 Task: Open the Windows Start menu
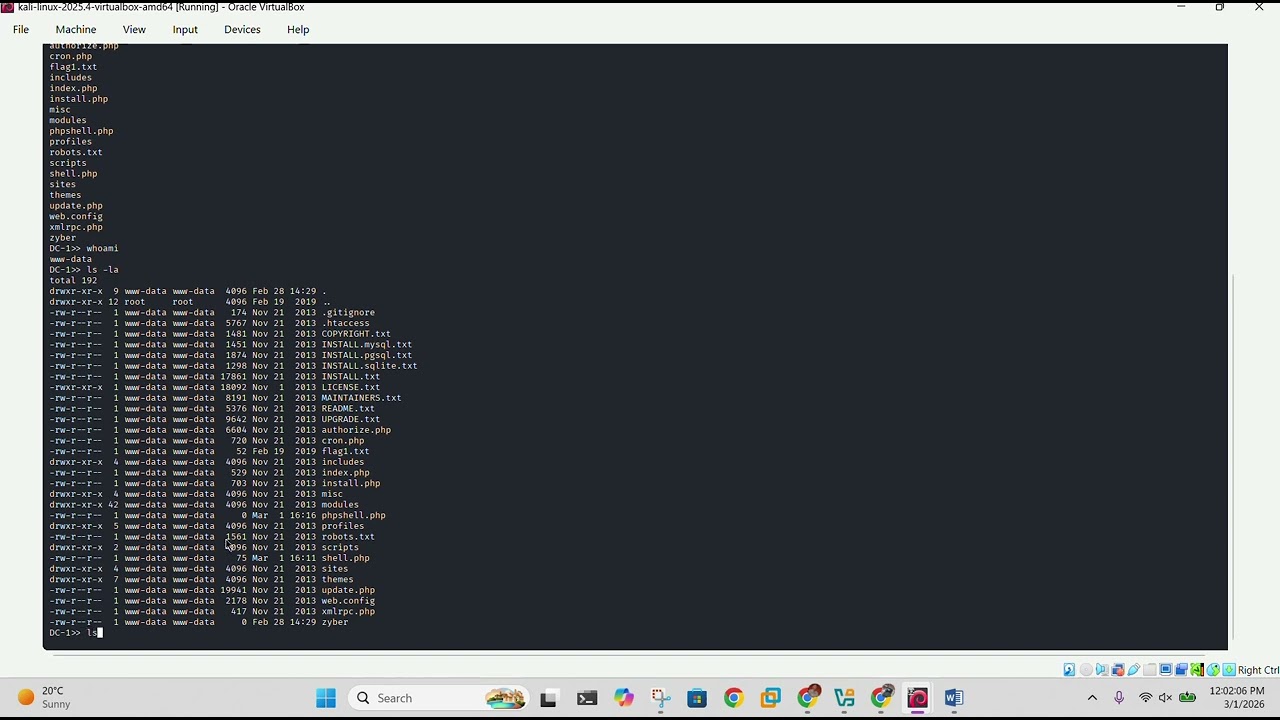click(x=326, y=698)
